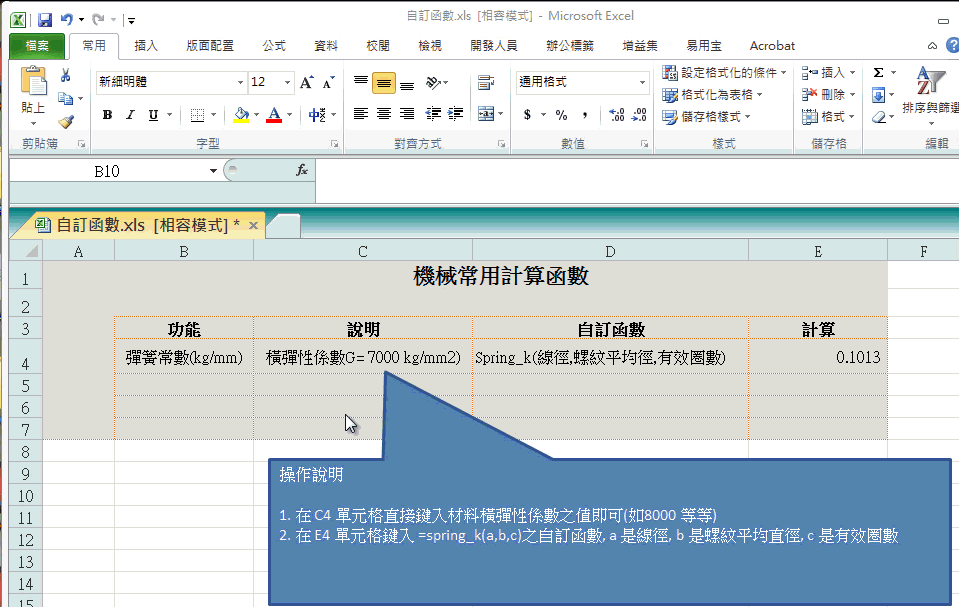Open the font size dropdown
959x607 pixels.
pyautogui.click(x=287, y=82)
